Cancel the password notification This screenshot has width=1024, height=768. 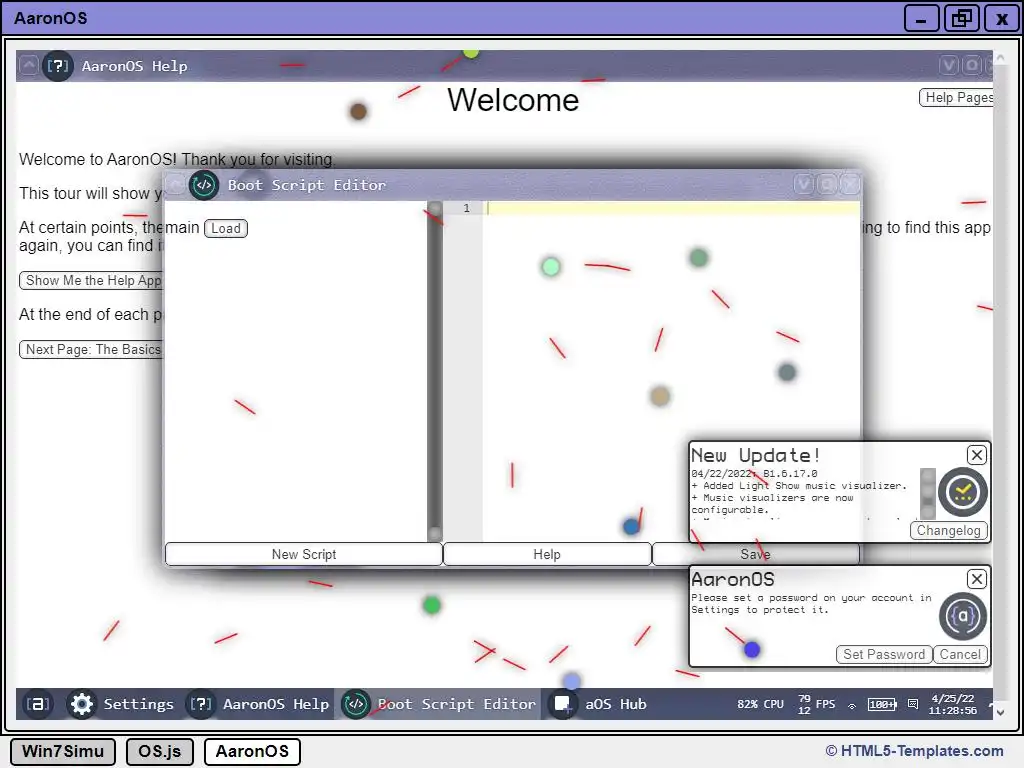tap(960, 654)
